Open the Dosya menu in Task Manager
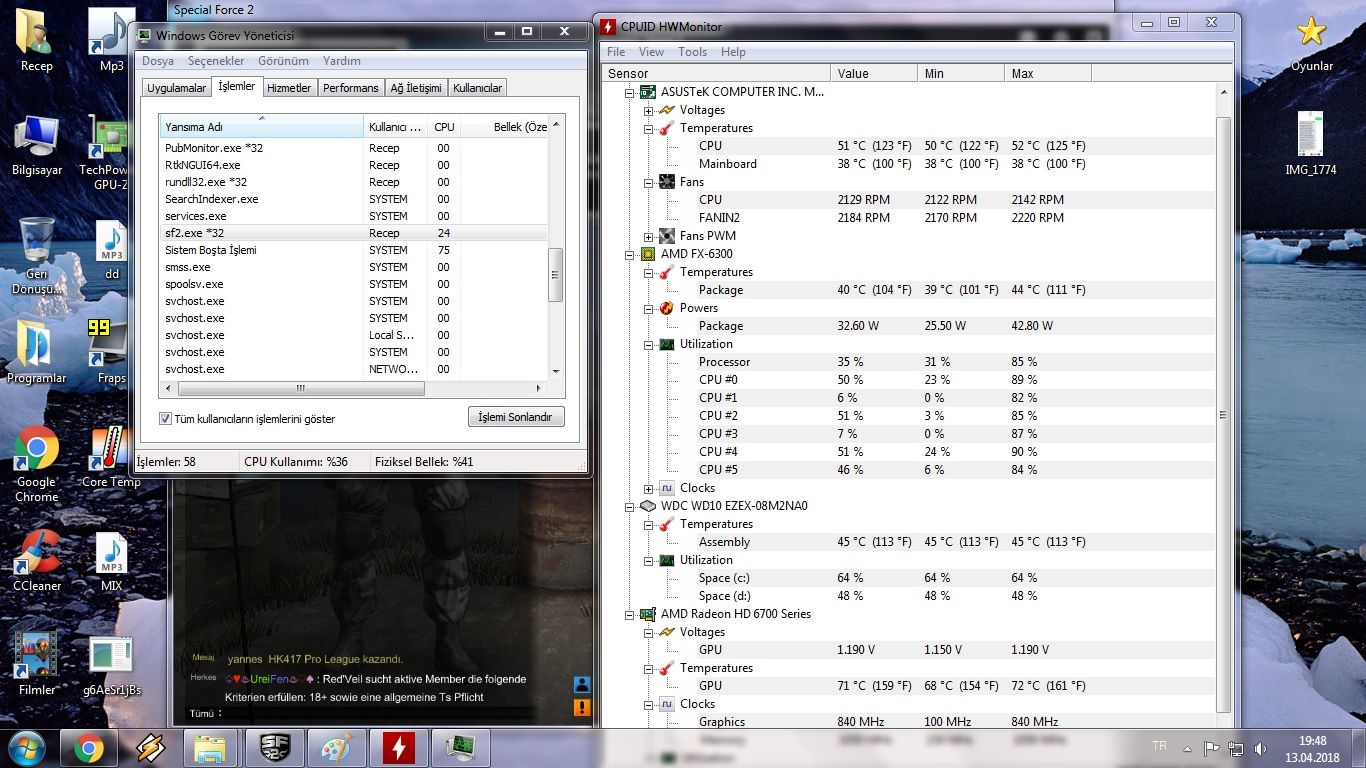The image size is (1366, 768). [158, 61]
